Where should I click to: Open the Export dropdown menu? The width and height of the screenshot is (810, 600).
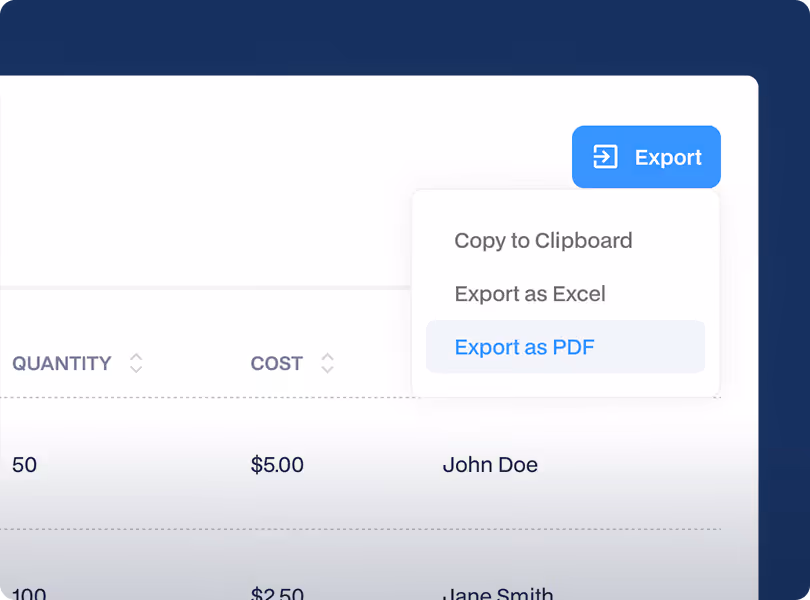(x=646, y=156)
